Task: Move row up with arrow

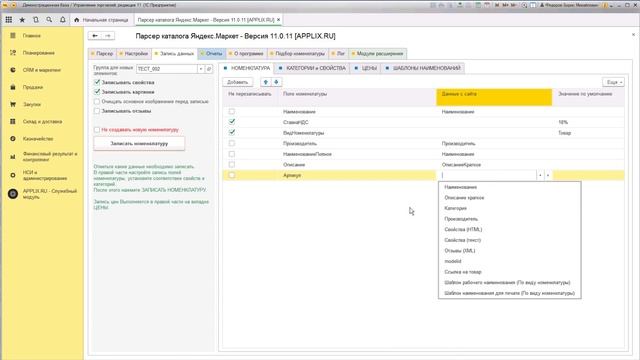Action: [x=266, y=82]
